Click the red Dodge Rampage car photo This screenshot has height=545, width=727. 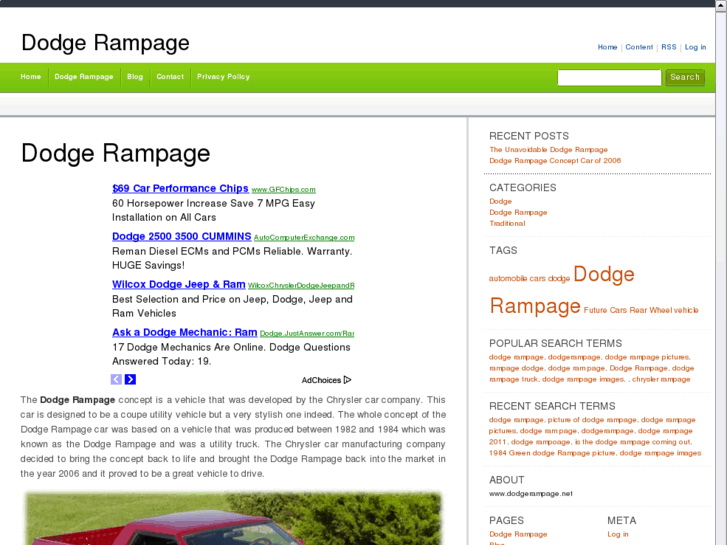pos(233,519)
